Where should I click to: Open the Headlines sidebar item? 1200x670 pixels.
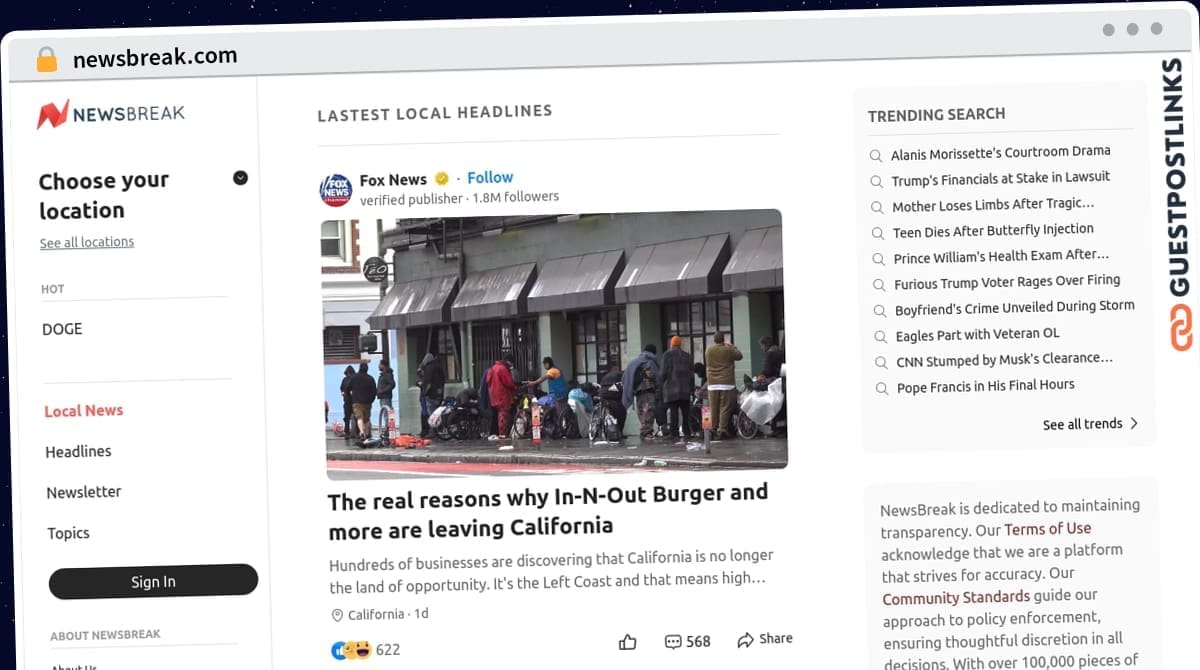[78, 451]
